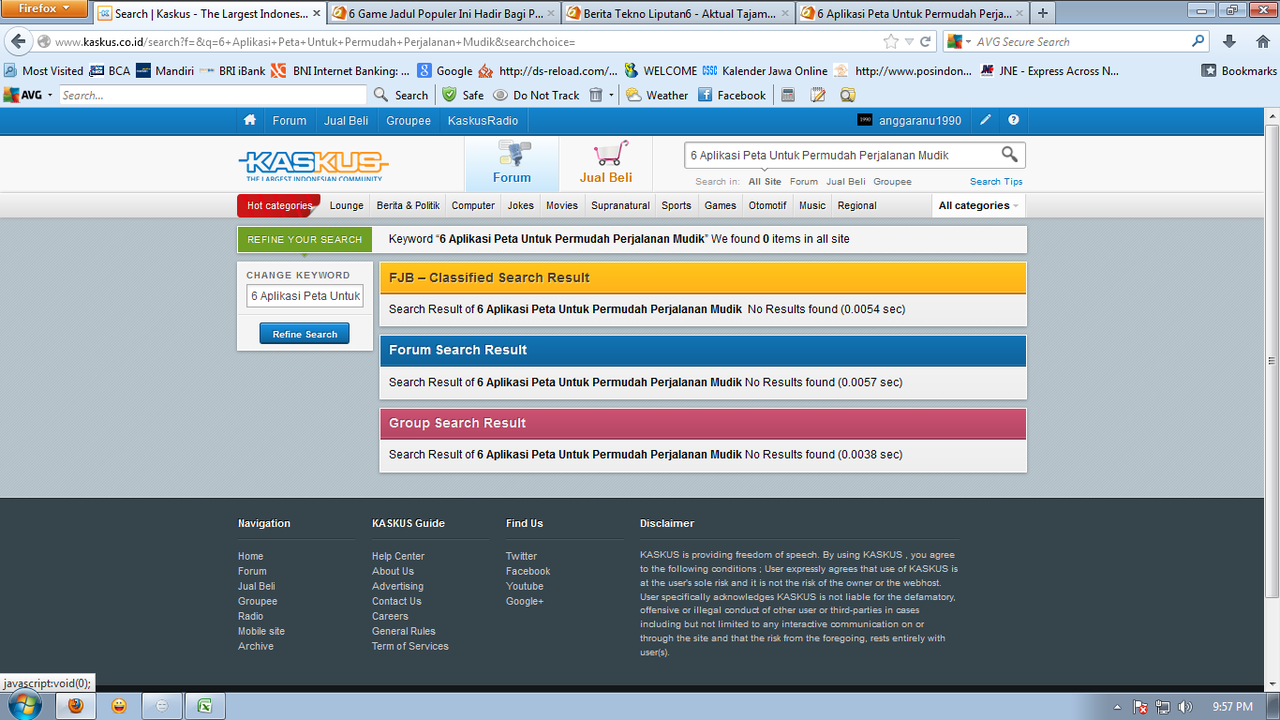Open the large Jual Beli cart tab
The width and height of the screenshot is (1280, 720).
pyautogui.click(x=606, y=163)
